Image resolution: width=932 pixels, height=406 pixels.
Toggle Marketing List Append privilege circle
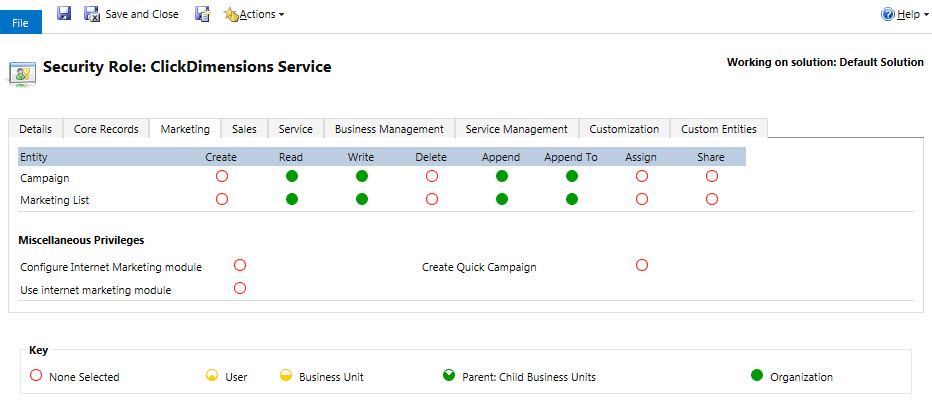(x=502, y=199)
